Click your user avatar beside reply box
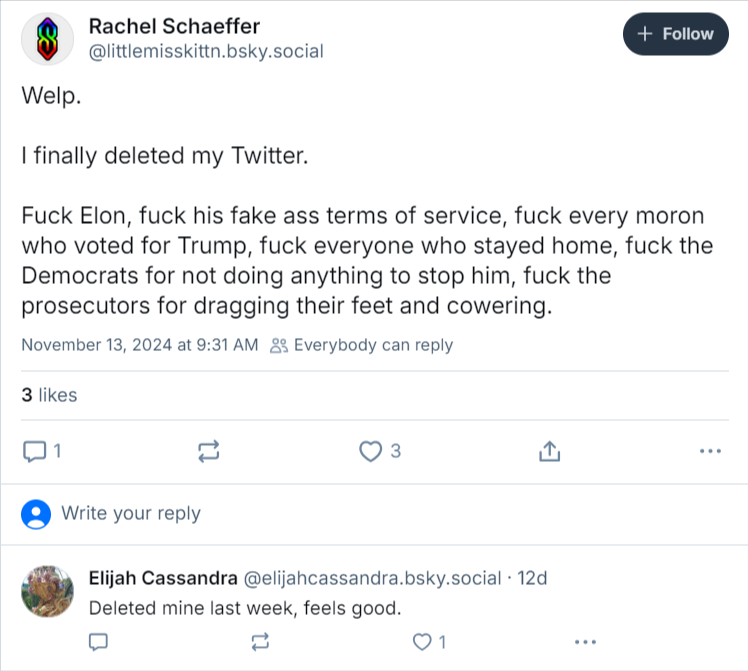The height and width of the screenshot is (671, 748). (36, 514)
